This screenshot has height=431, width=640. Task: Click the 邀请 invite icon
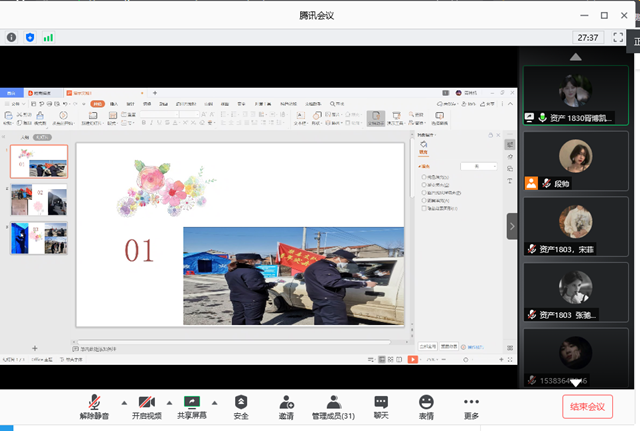(286, 406)
